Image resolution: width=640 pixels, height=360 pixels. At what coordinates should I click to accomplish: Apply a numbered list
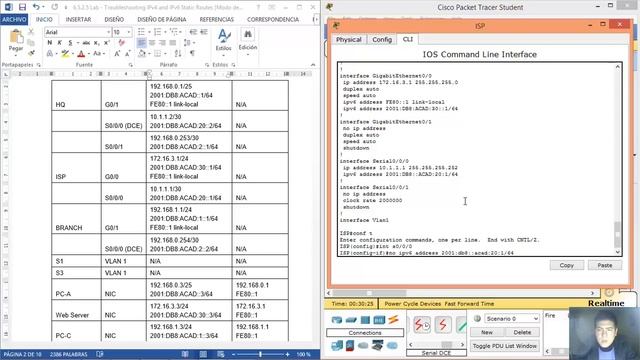pos(157,32)
